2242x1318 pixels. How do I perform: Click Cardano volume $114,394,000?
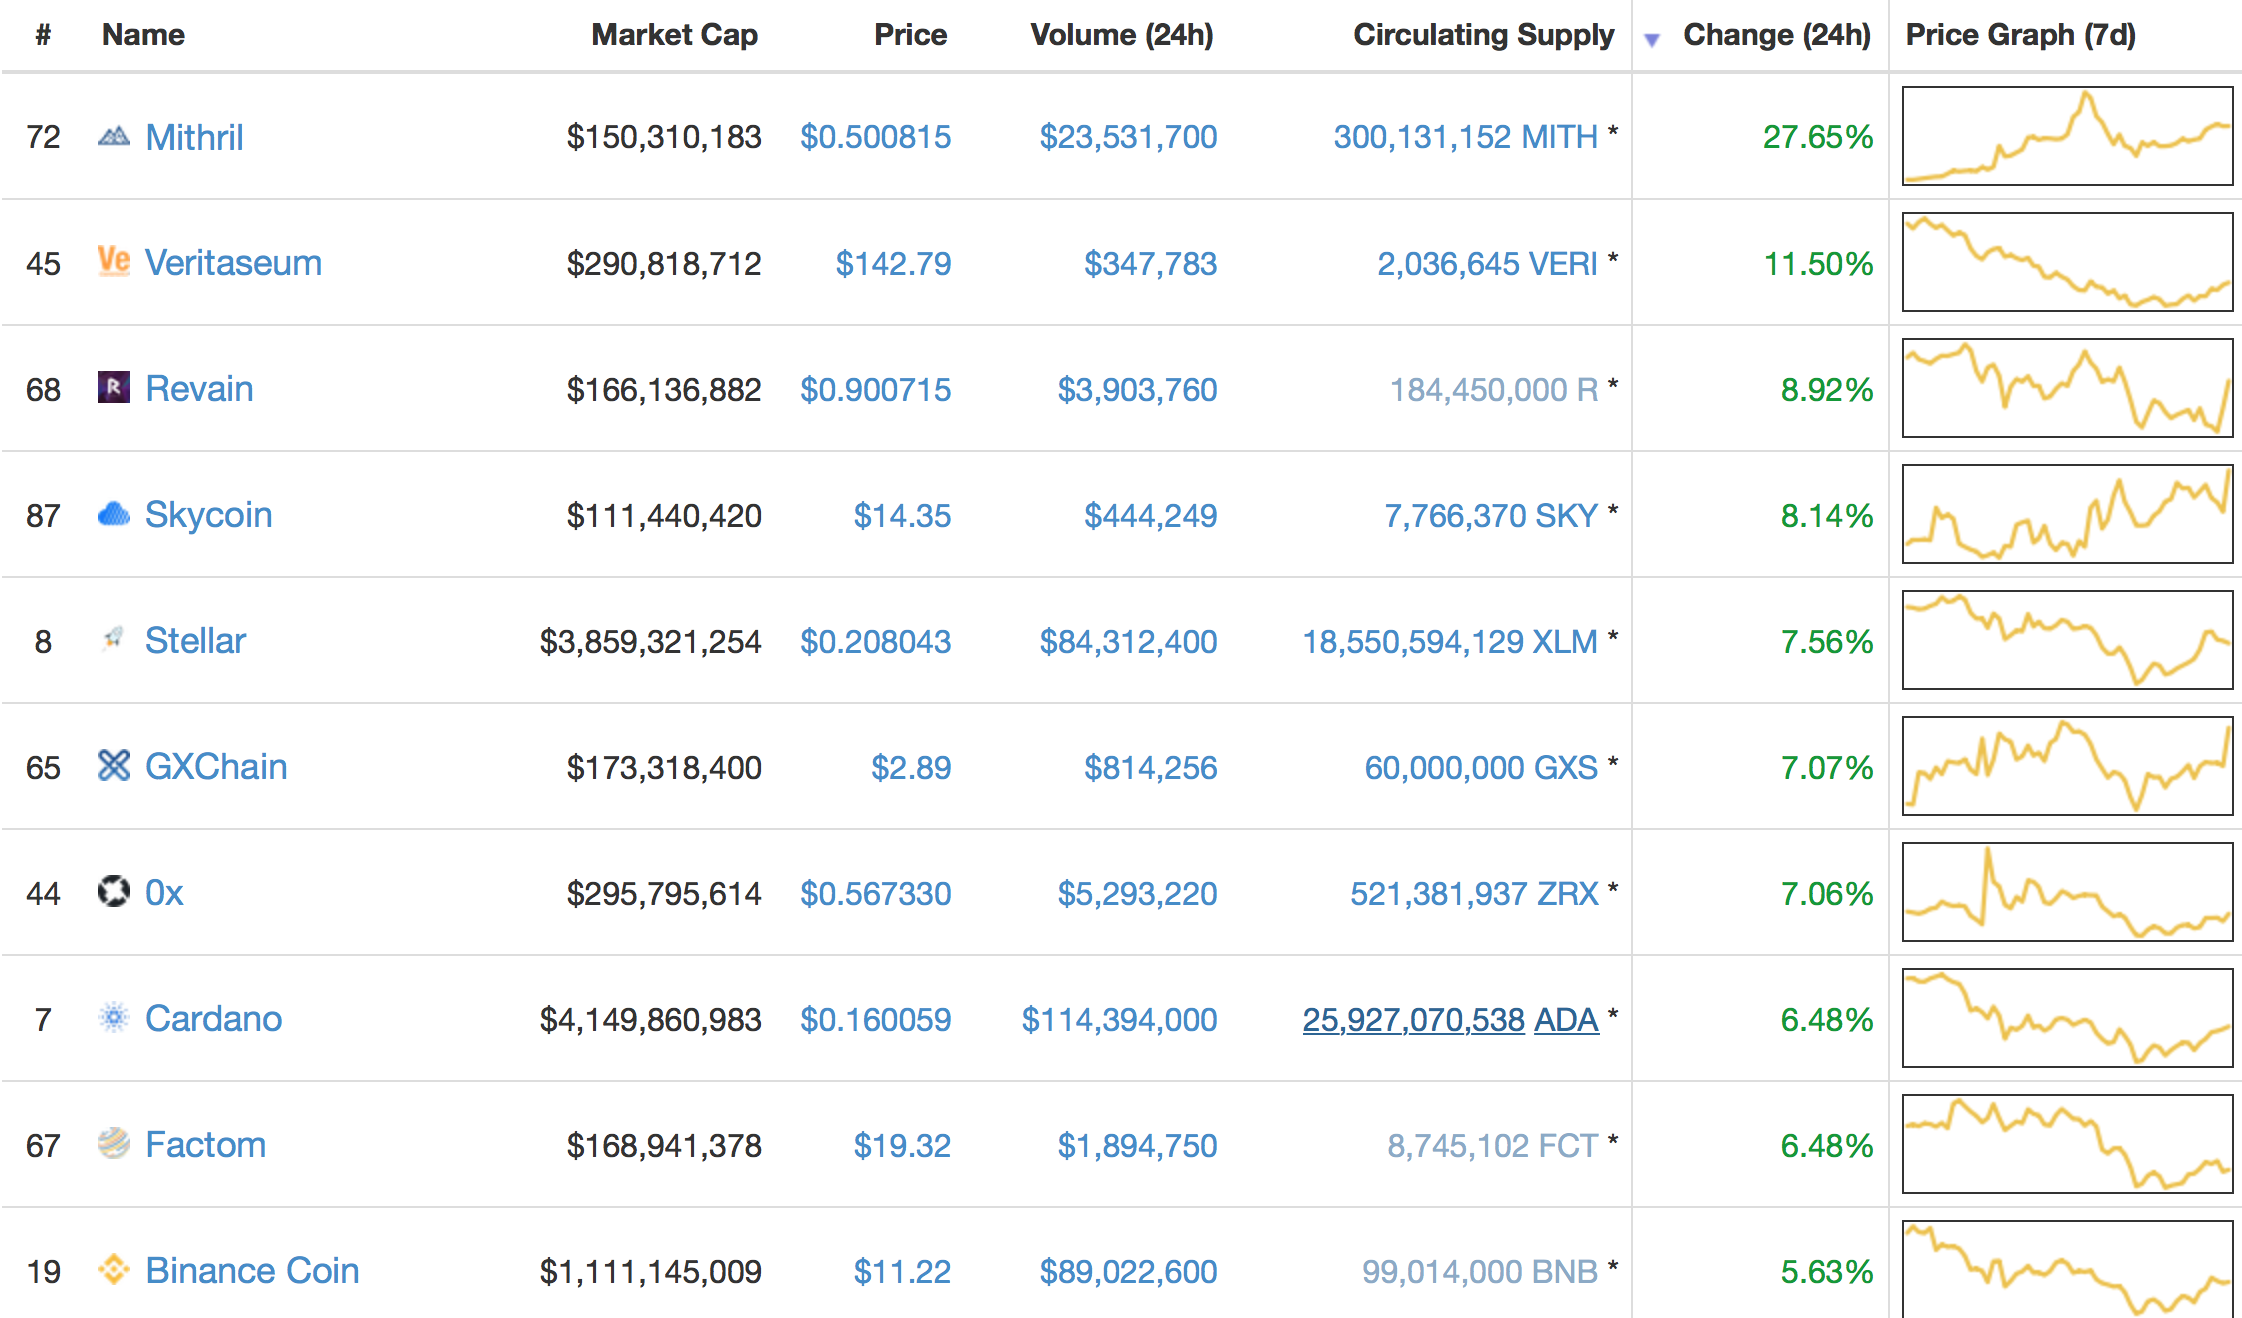tap(1119, 1019)
